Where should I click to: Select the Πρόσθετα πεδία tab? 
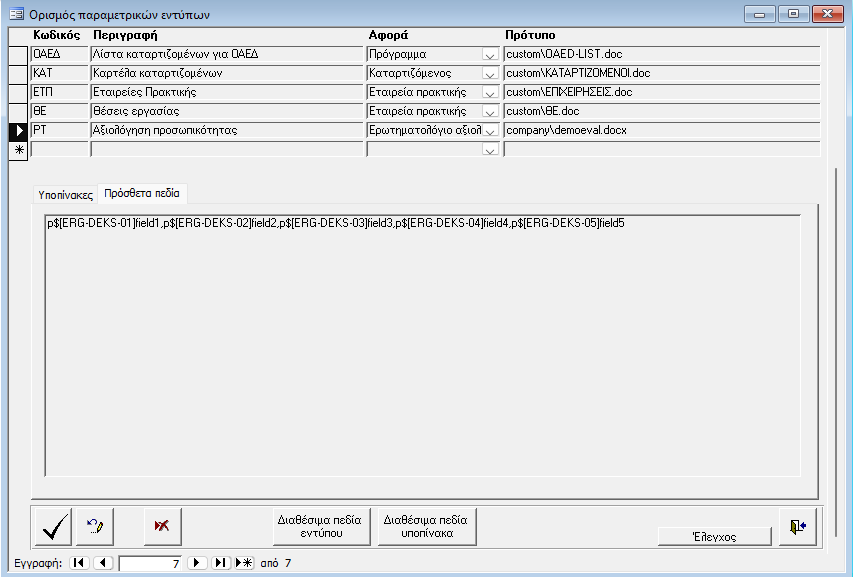(x=142, y=193)
